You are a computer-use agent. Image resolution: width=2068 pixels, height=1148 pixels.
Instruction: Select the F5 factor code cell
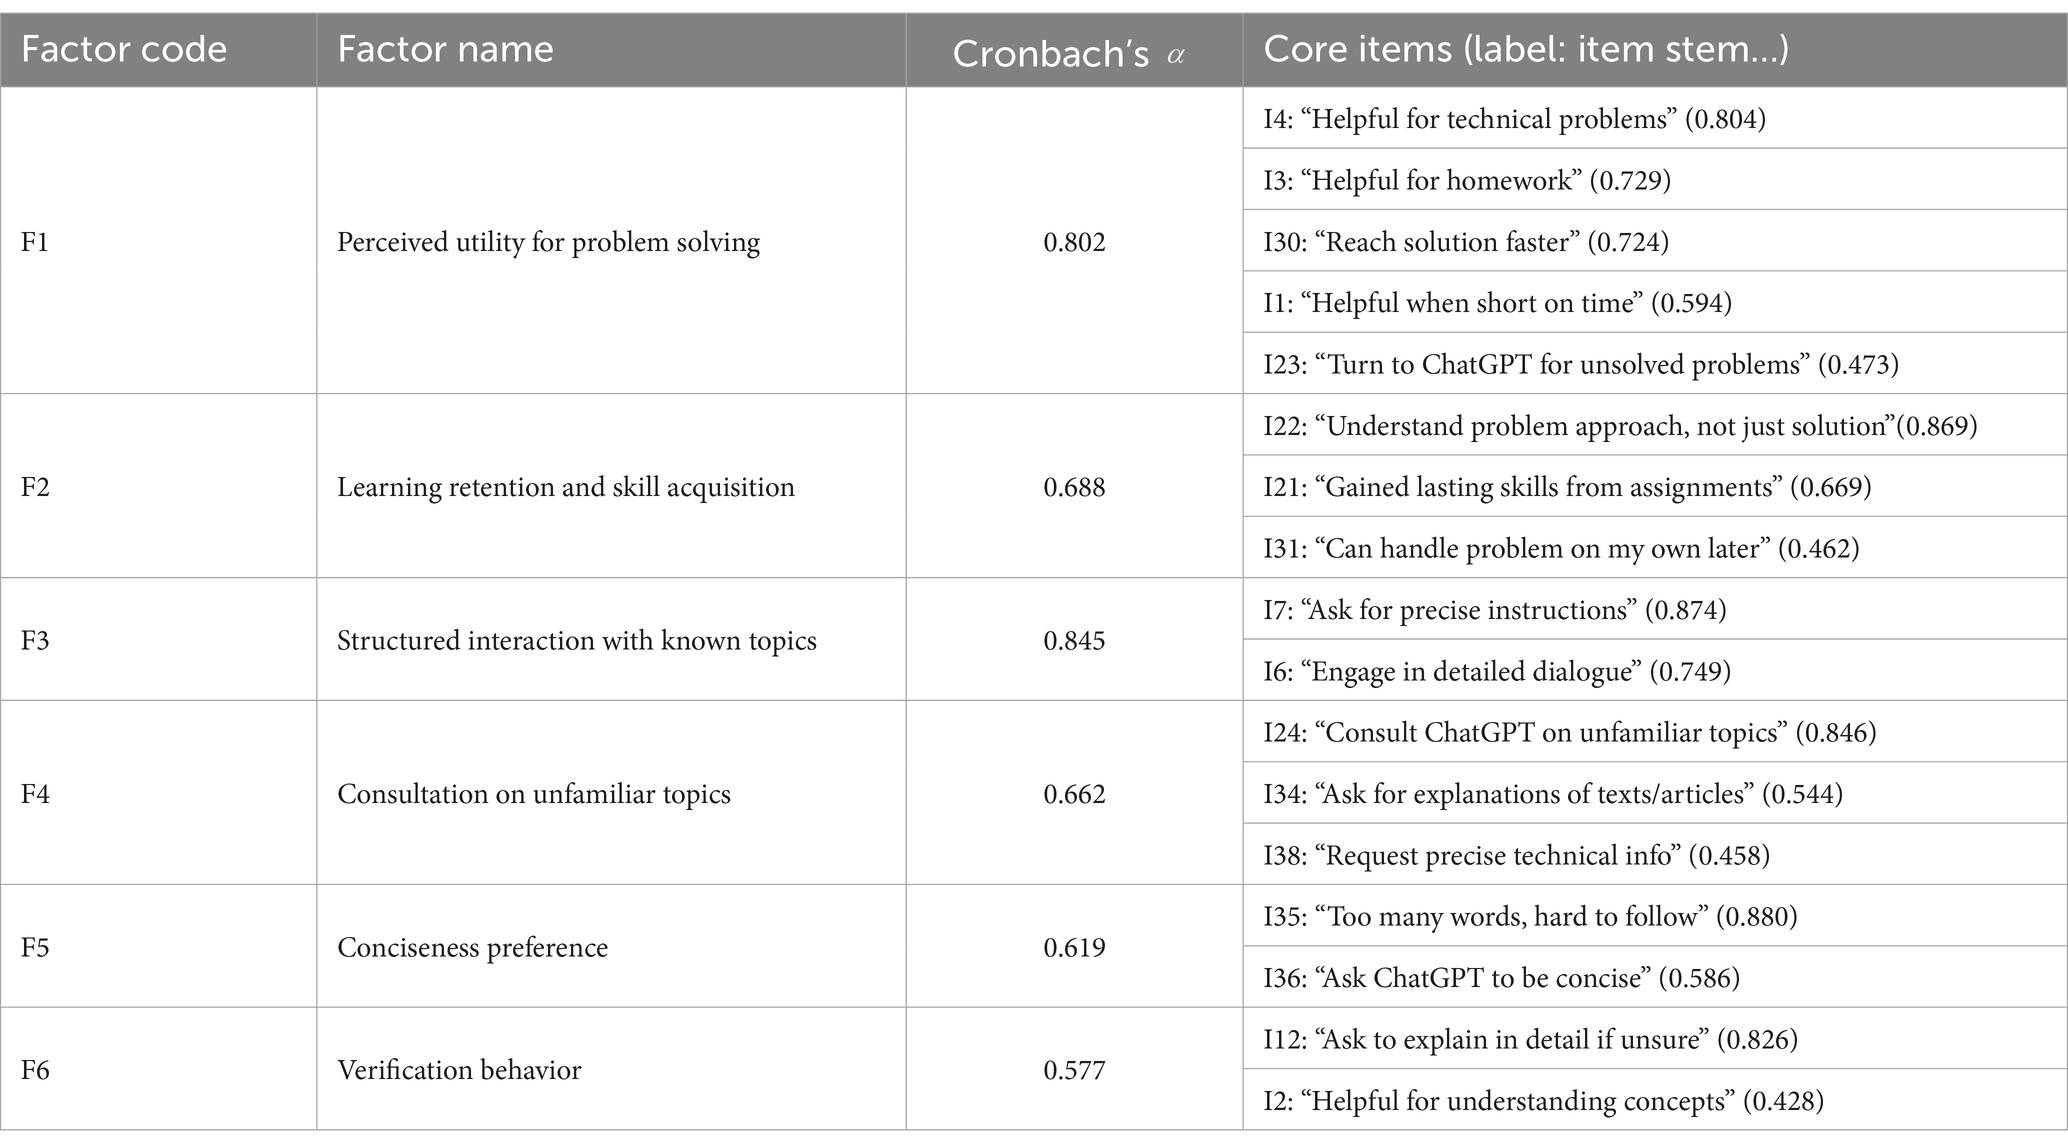35,947
